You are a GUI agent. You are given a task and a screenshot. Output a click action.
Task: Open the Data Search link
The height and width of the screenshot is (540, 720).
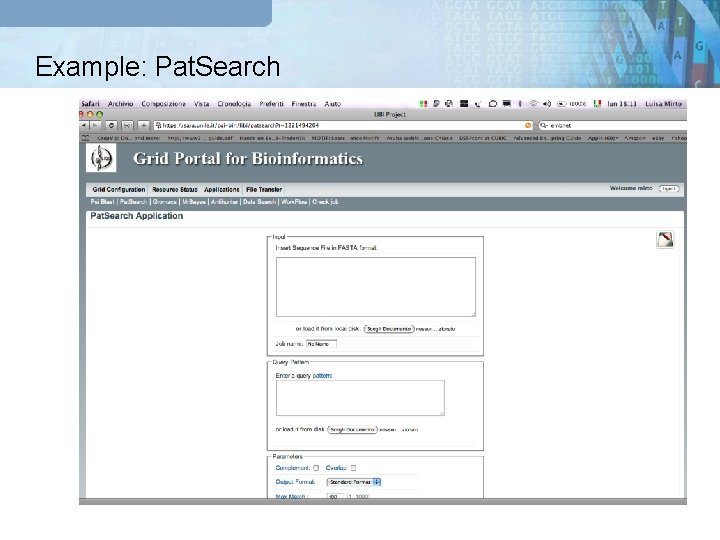coord(259,202)
